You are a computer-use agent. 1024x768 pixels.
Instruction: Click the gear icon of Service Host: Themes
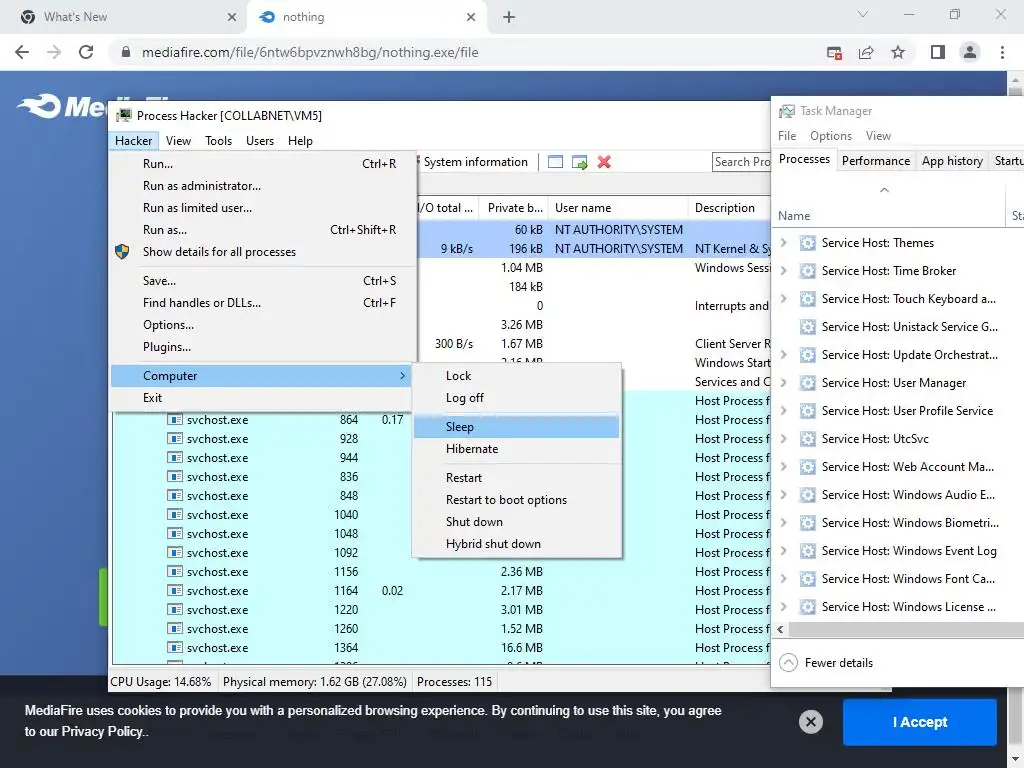coord(807,243)
